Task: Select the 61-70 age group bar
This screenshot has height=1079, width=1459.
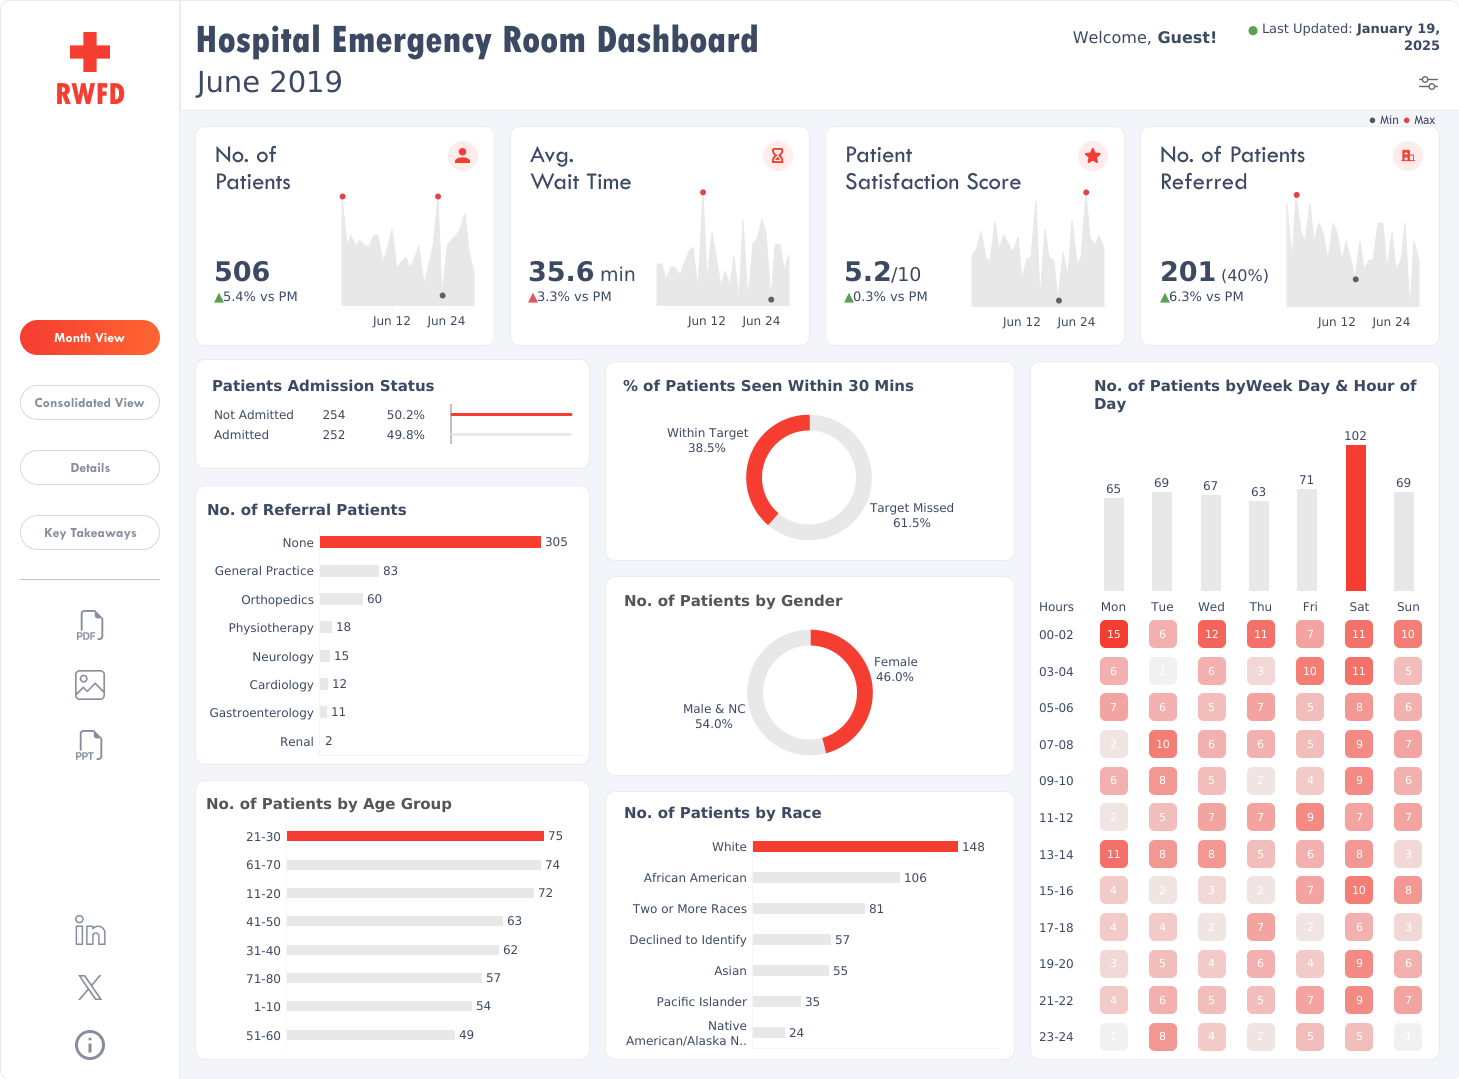Action: pos(414,865)
